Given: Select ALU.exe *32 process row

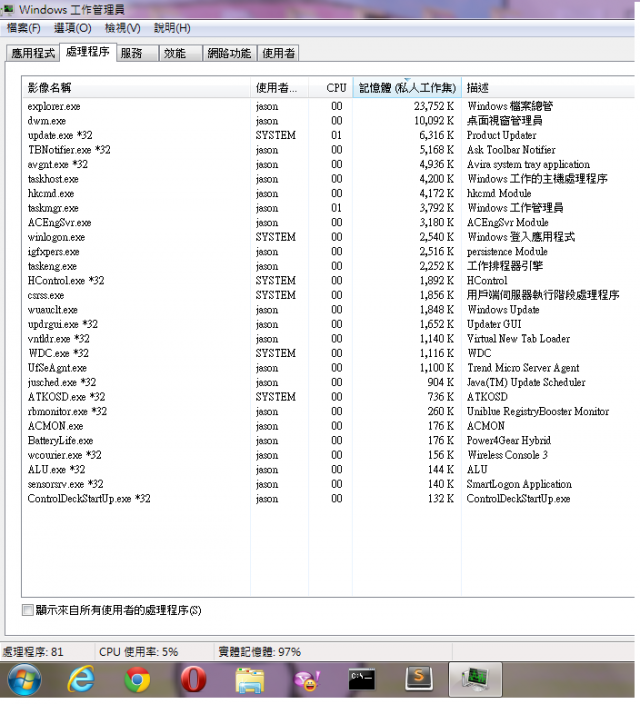Looking at the screenshot, I should 328,470.
